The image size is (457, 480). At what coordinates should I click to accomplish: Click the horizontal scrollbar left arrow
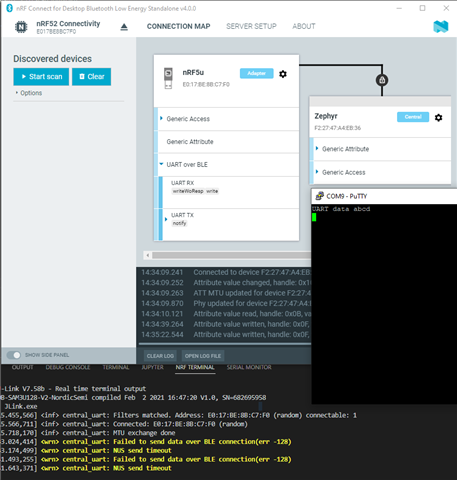click(x=148, y=256)
